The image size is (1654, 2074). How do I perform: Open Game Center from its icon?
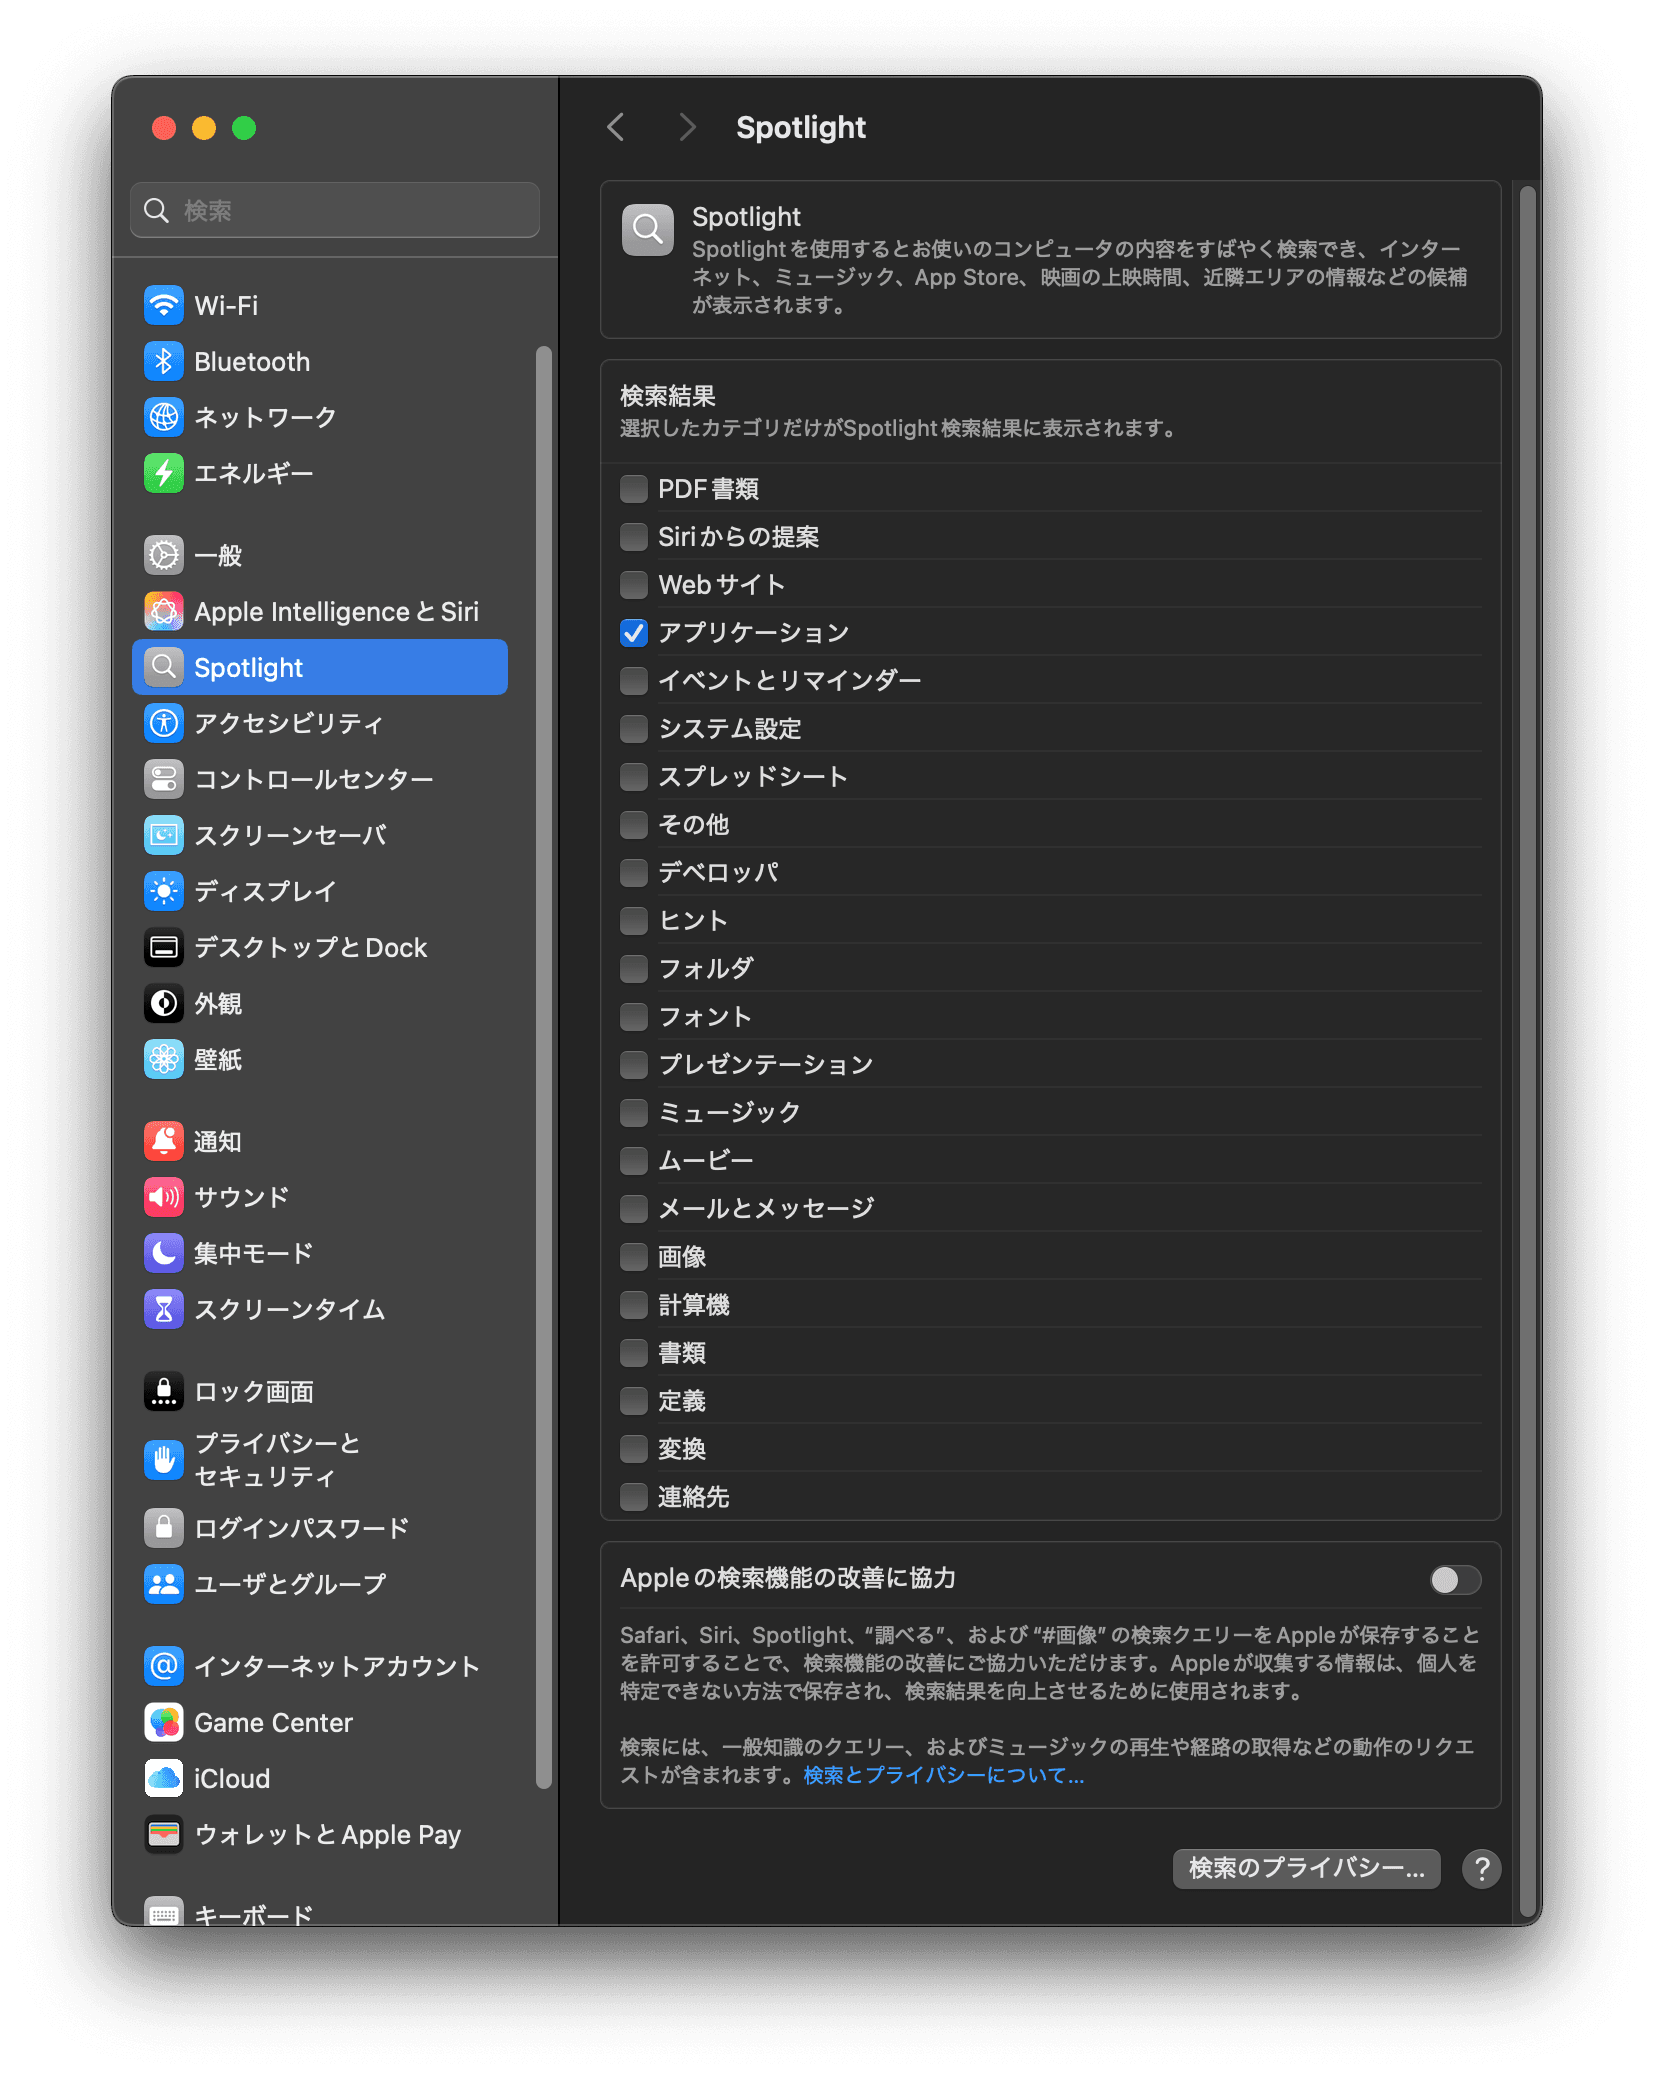pos(164,1722)
